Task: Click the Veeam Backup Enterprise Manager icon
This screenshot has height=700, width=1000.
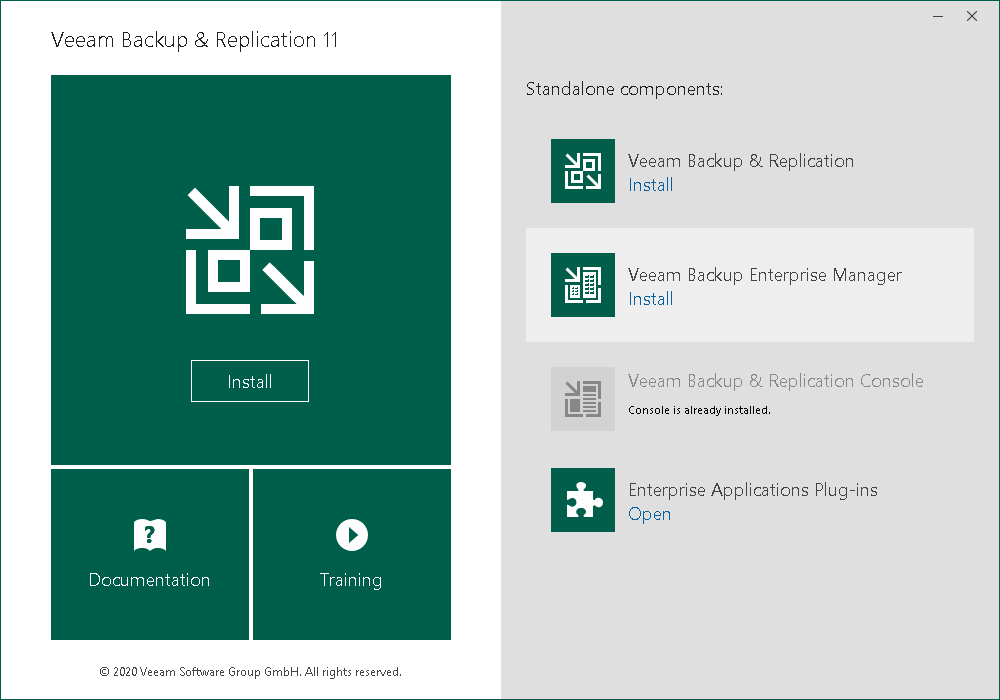Action: pos(583,285)
